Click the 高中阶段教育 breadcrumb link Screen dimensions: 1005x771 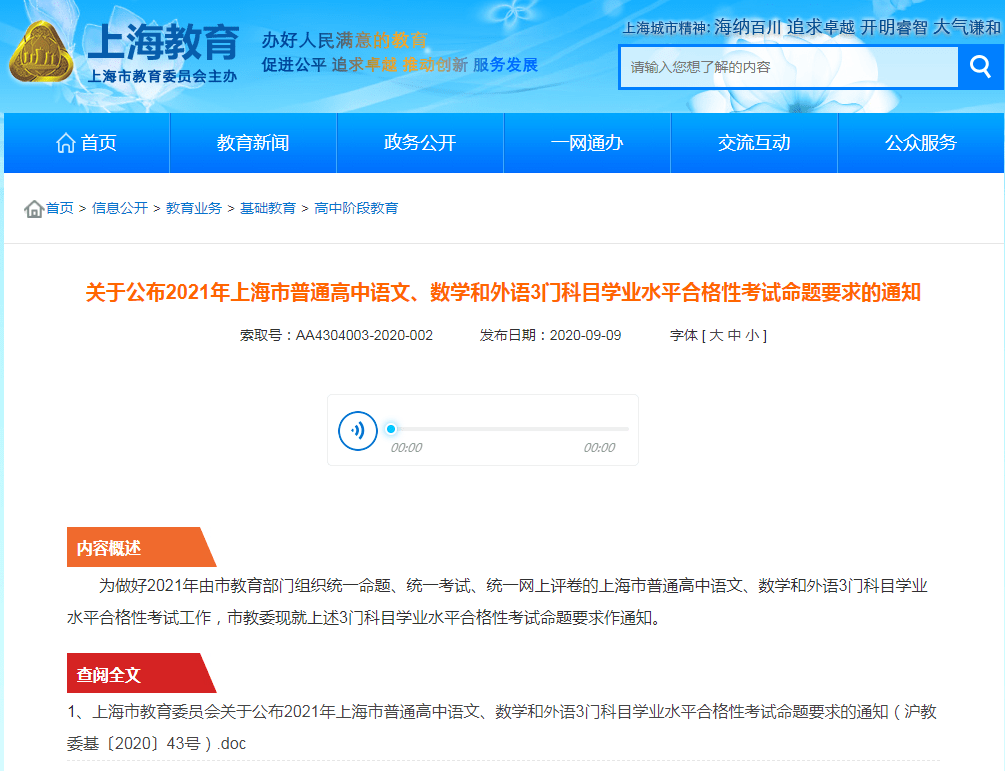[x=356, y=208]
